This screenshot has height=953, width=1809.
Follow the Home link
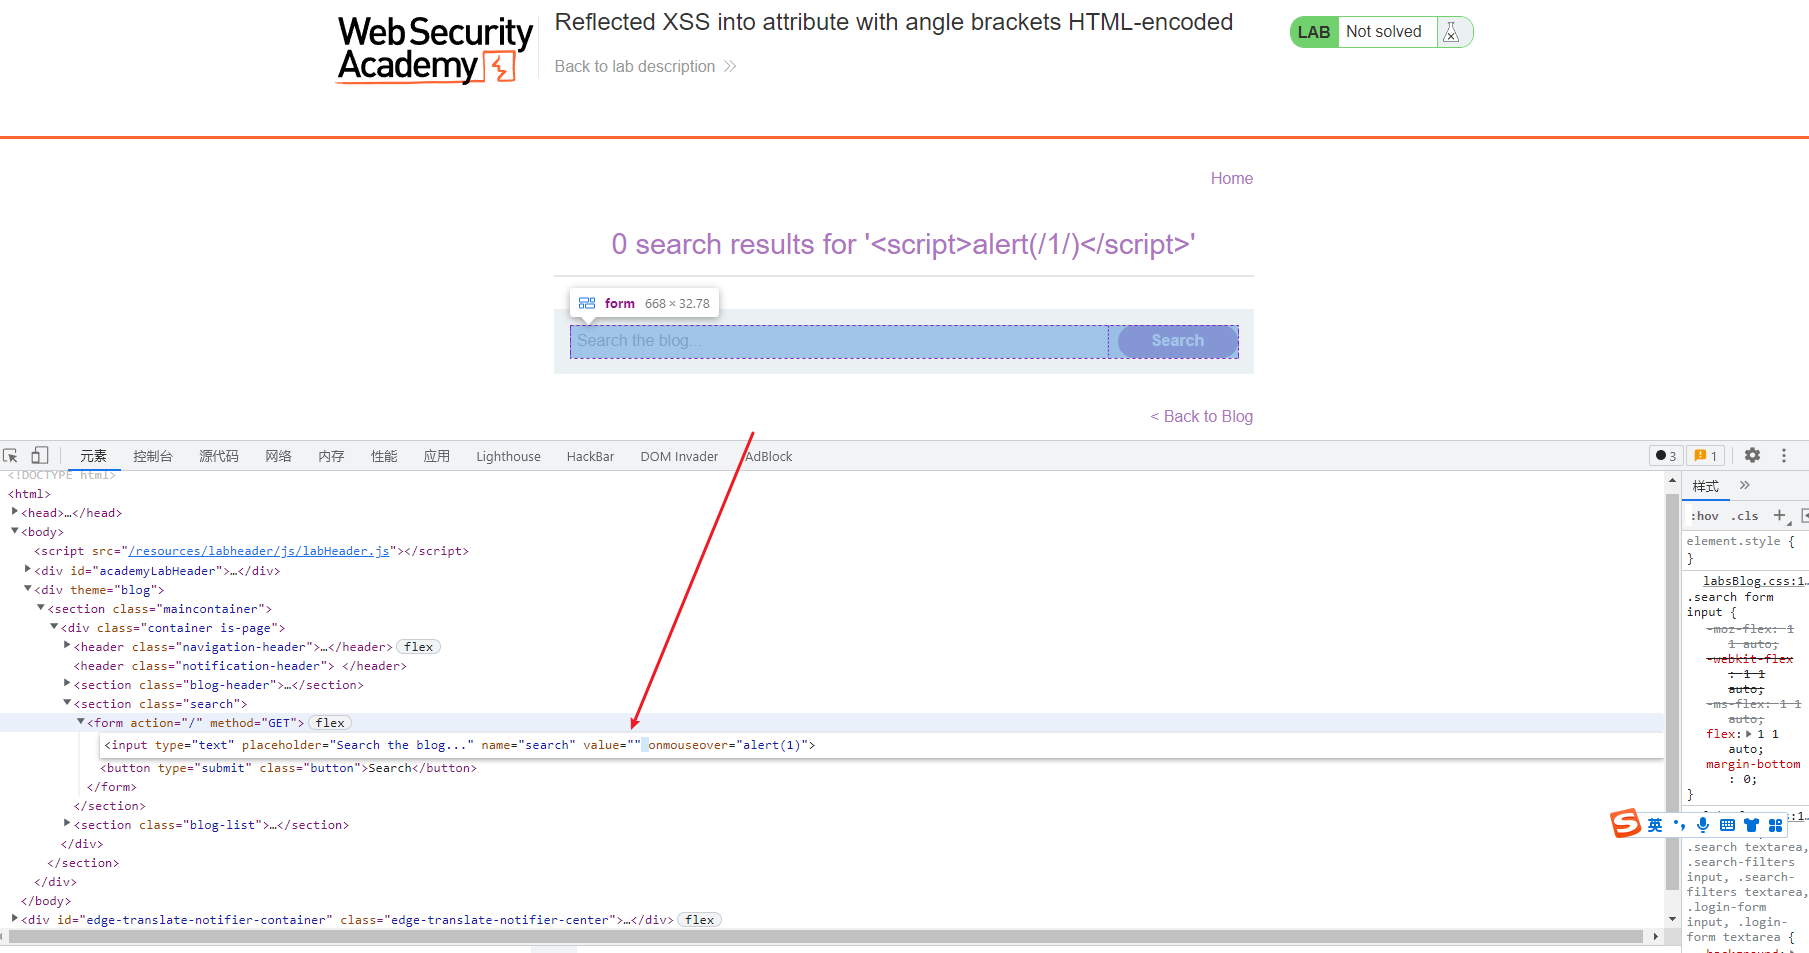pos(1231,178)
